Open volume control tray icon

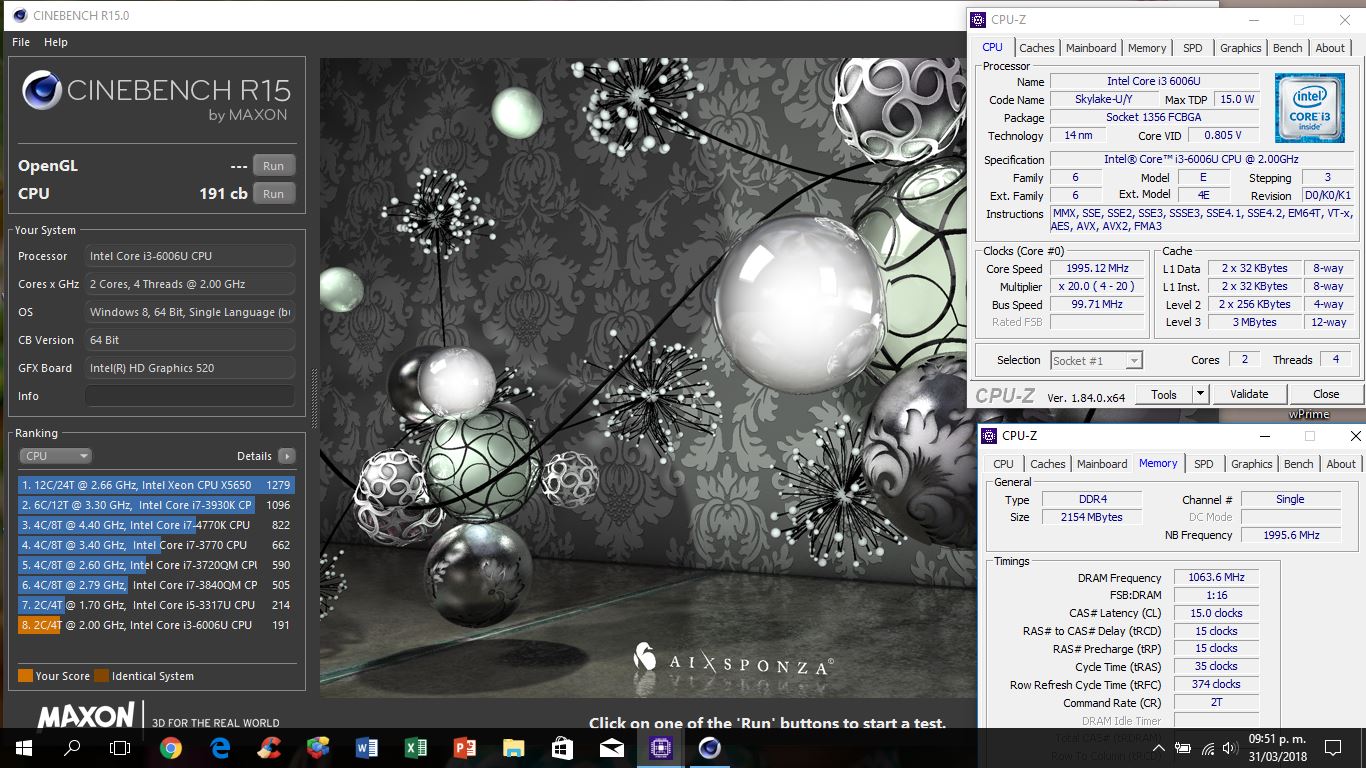pyautogui.click(x=1230, y=748)
